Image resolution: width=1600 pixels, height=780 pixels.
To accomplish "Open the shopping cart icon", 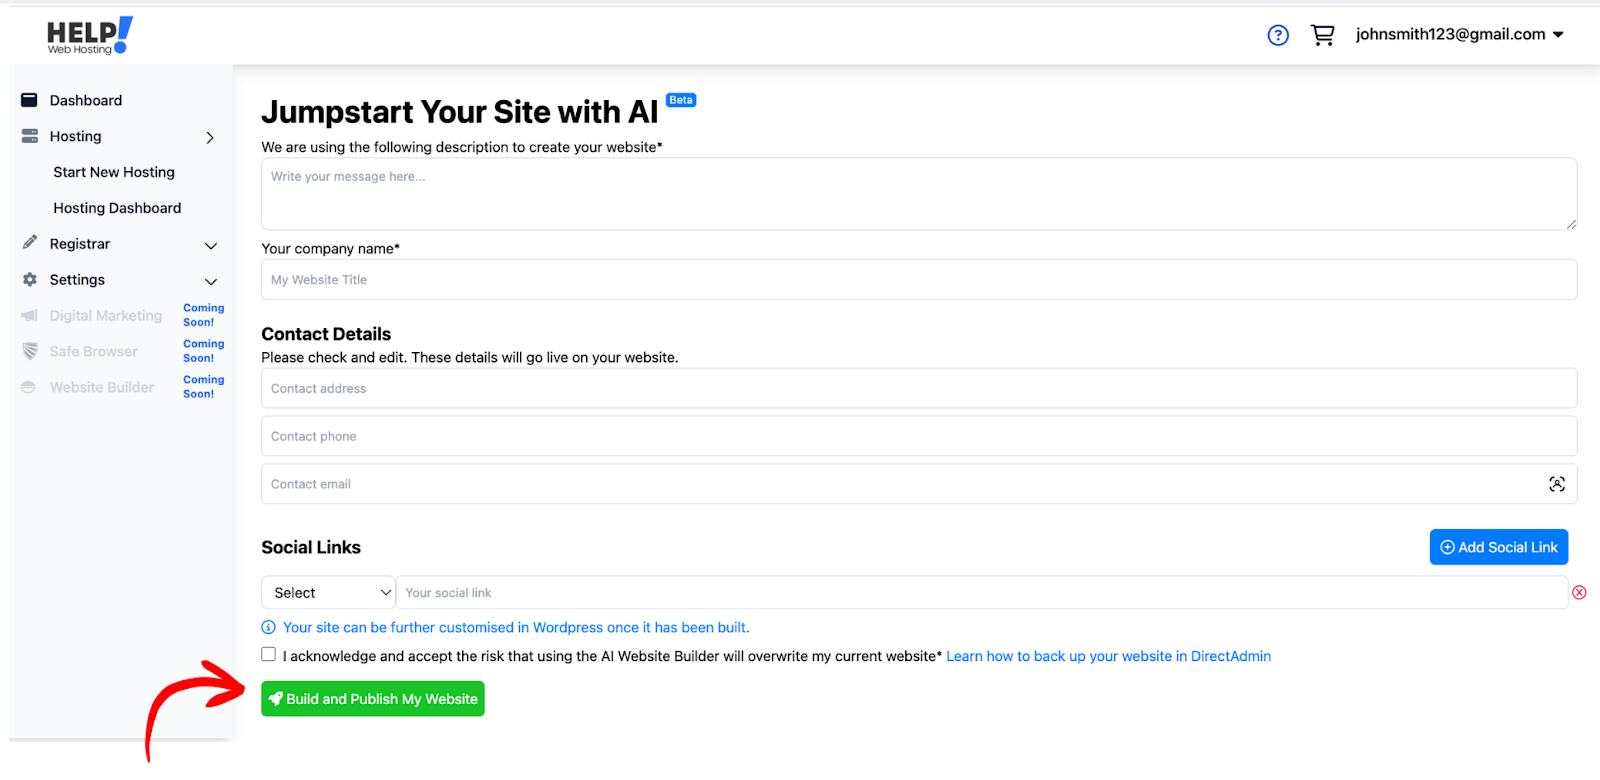I will (x=1322, y=35).
